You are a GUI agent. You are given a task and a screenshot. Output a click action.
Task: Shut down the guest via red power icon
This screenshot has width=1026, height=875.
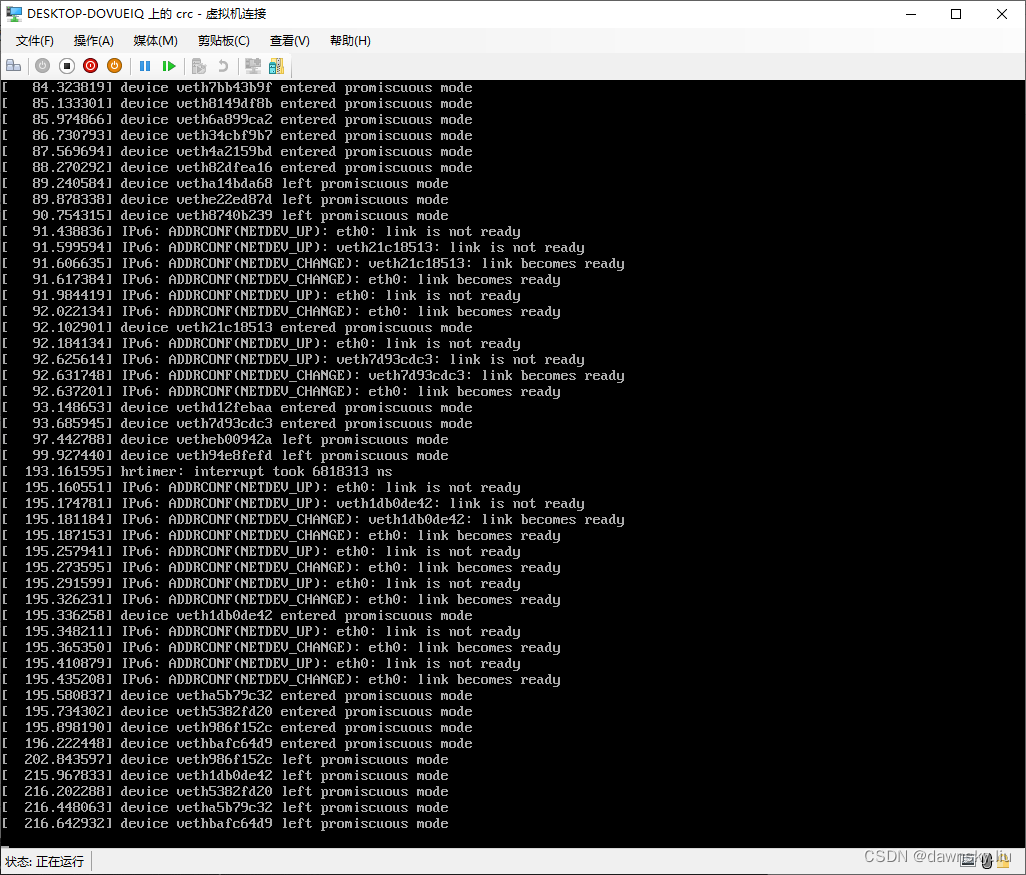(90, 66)
